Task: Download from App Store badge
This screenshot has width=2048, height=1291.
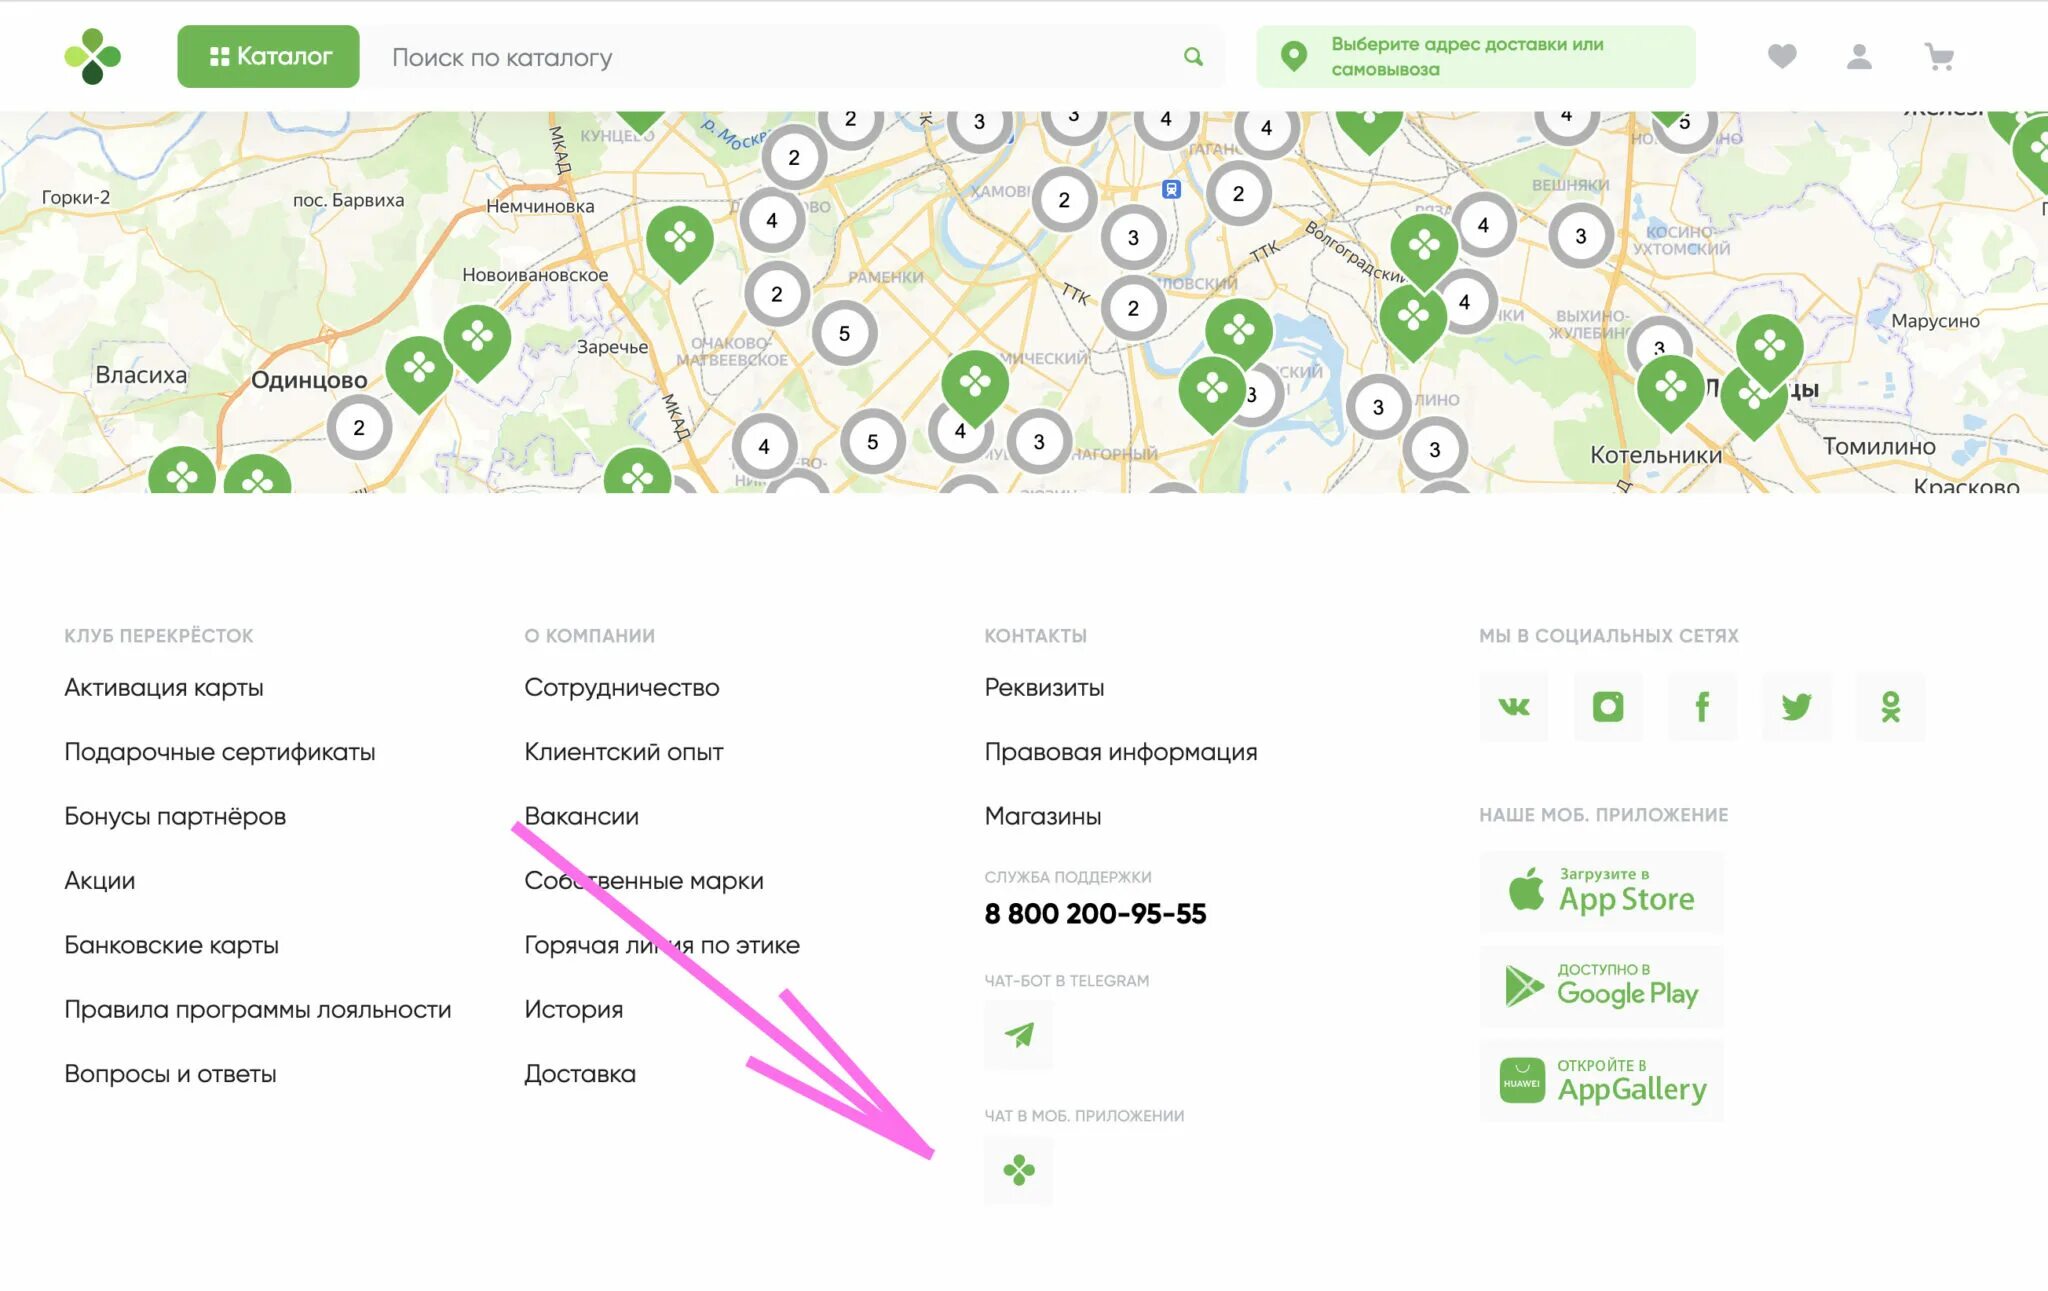Action: [1601, 890]
